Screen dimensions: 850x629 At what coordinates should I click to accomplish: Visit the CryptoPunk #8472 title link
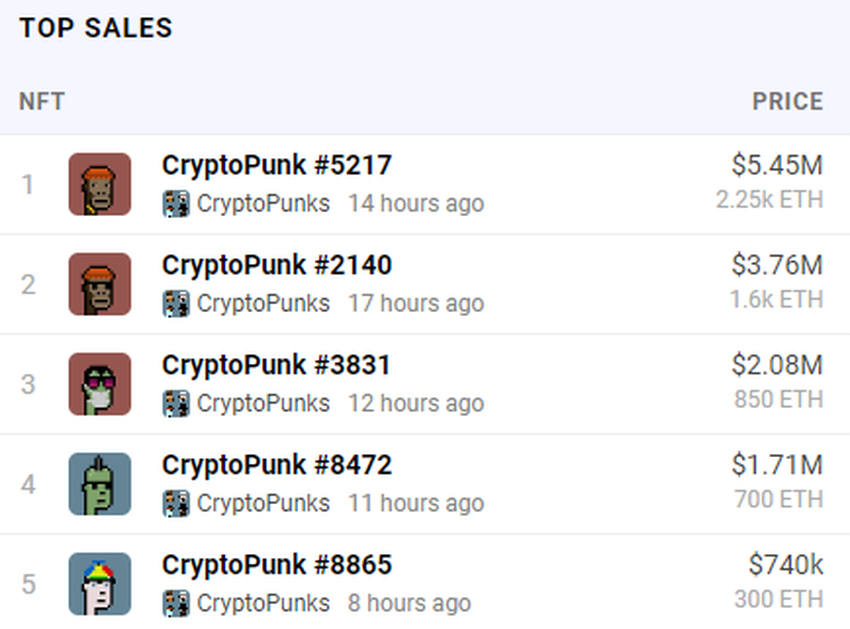point(276,465)
